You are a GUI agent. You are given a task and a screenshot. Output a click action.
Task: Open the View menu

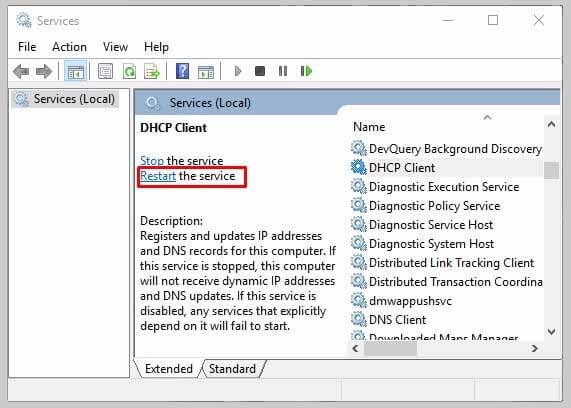[x=115, y=47]
